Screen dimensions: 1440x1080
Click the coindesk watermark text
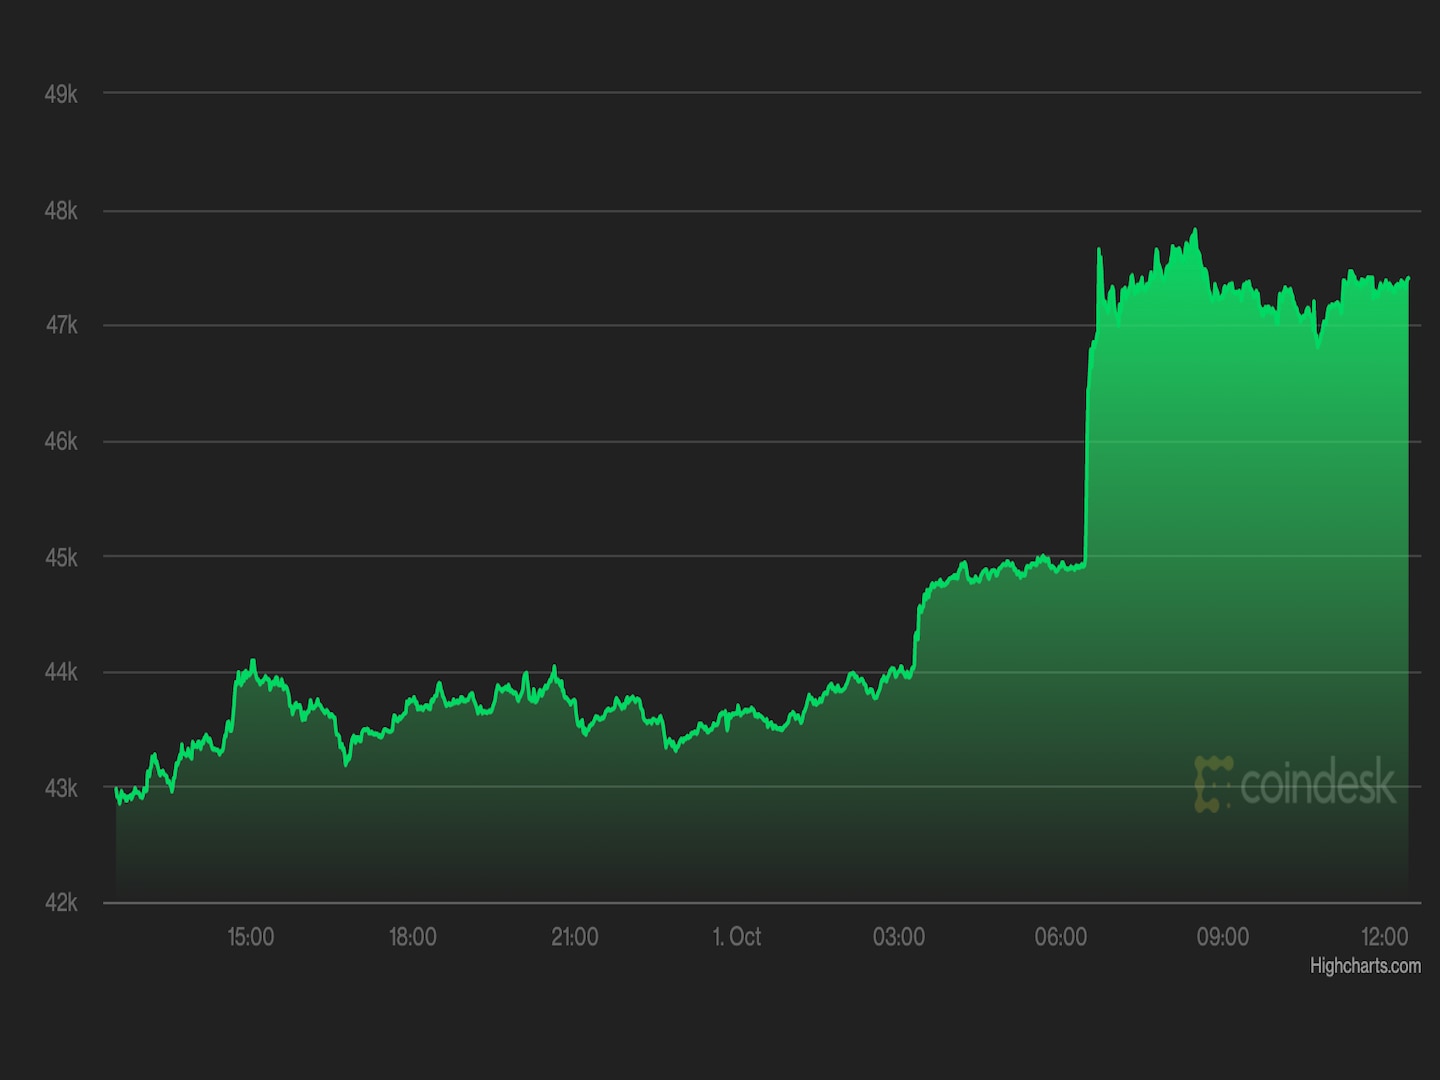(x=1317, y=783)
